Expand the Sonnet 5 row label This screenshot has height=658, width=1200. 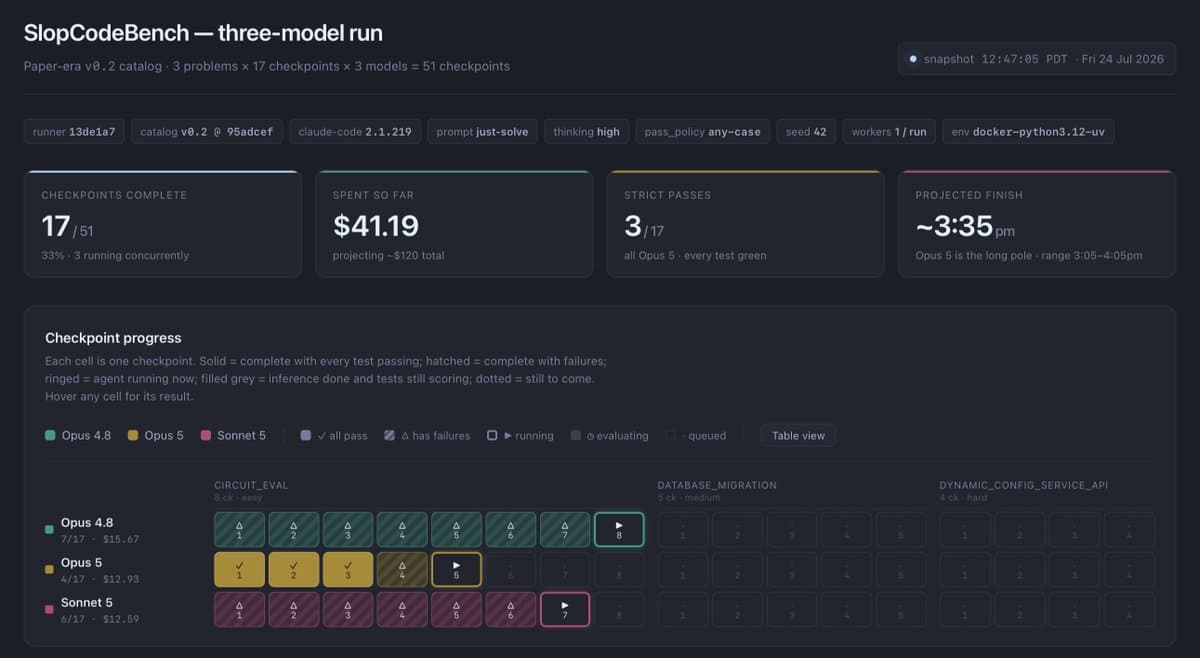pos(92,610)
